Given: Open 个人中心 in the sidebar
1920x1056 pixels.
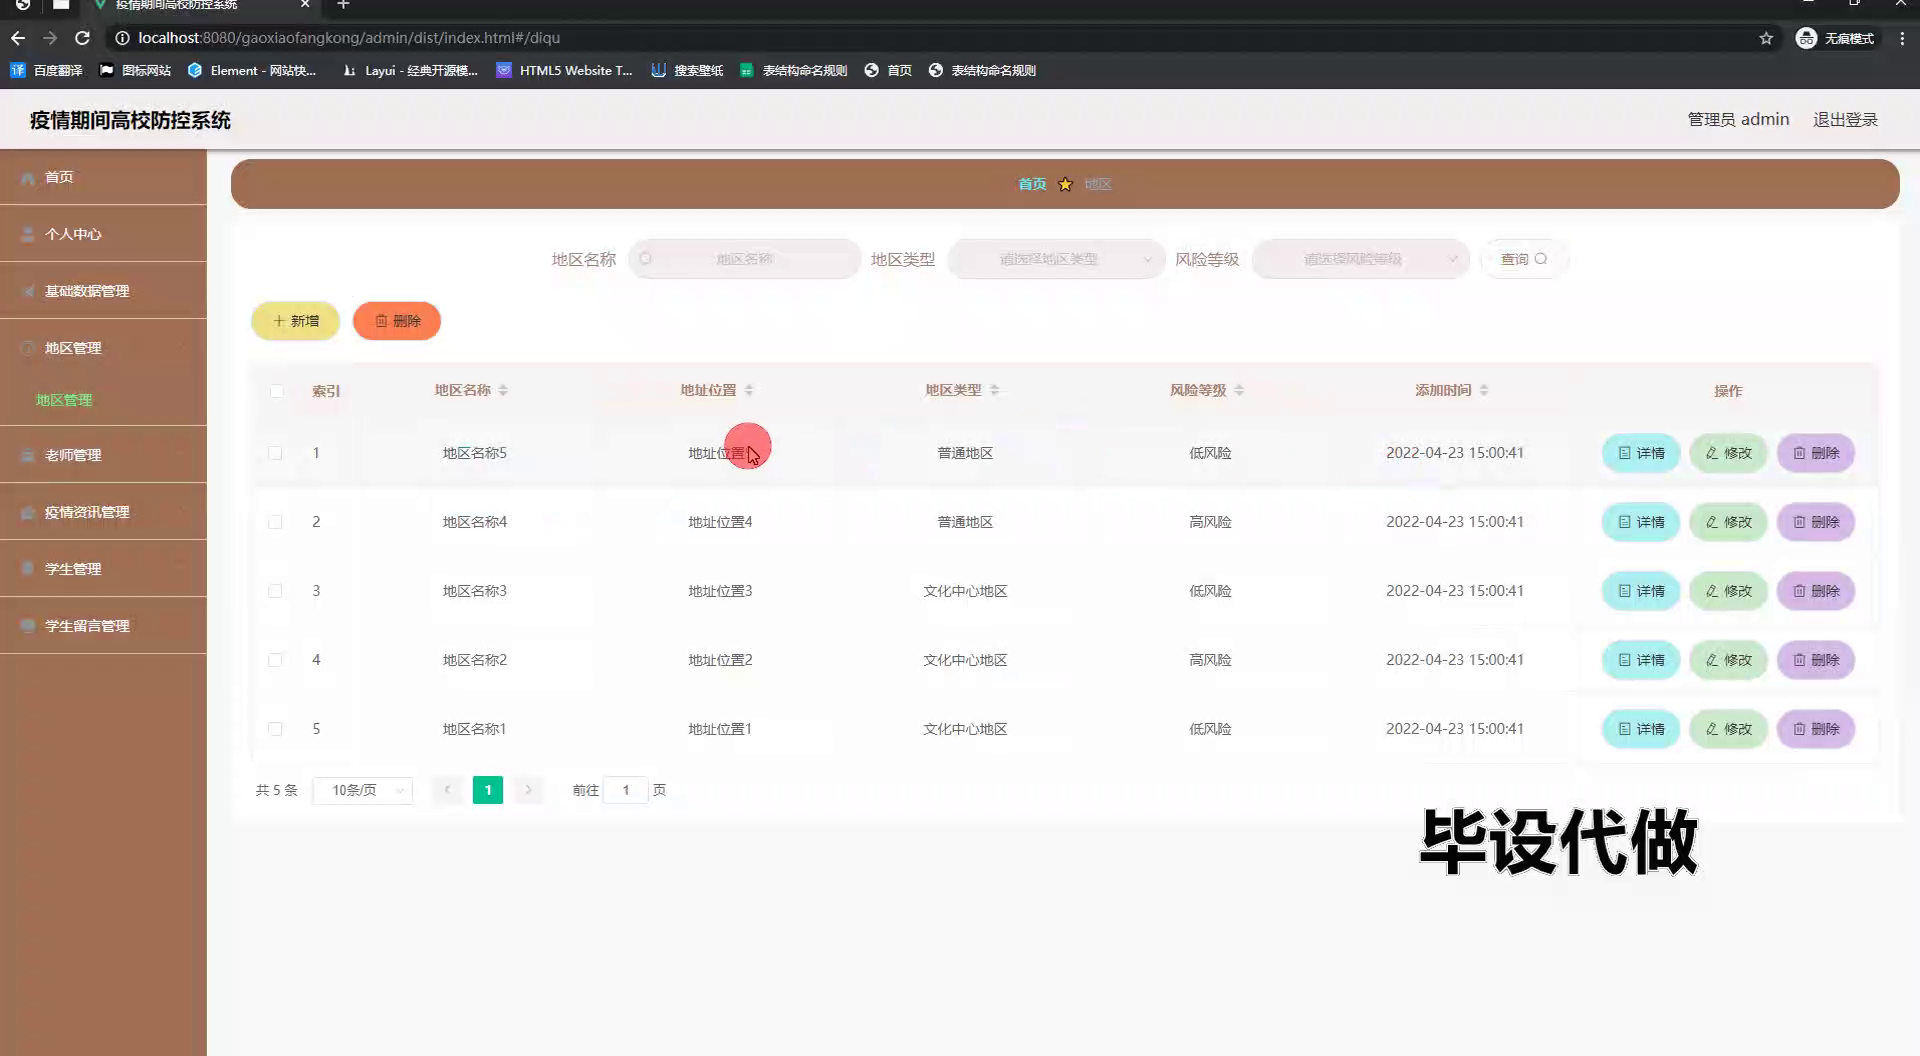Looking at the screenshot, I should [103, 234].
